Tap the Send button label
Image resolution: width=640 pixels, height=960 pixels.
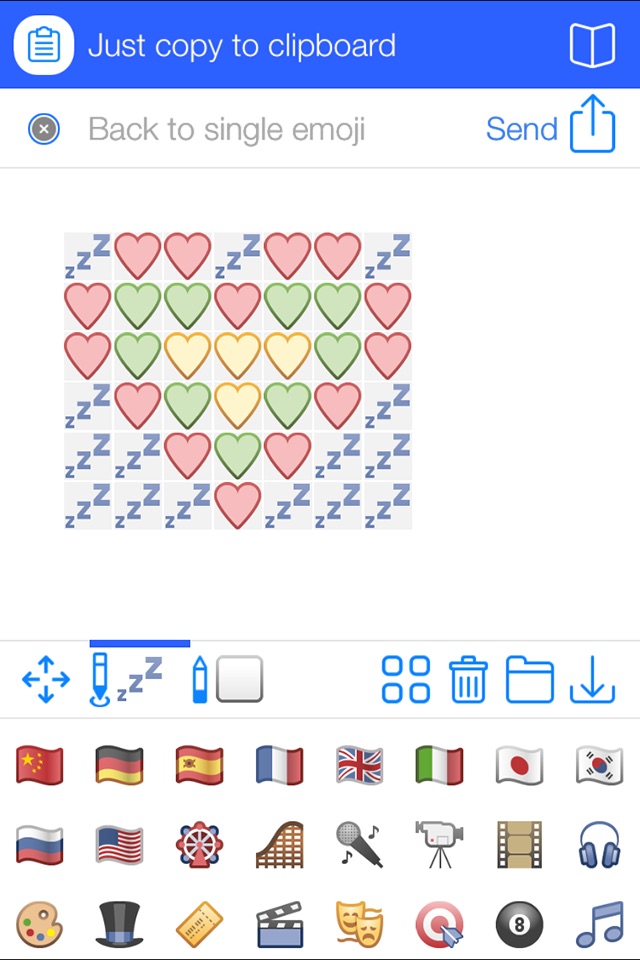[522, 129]
